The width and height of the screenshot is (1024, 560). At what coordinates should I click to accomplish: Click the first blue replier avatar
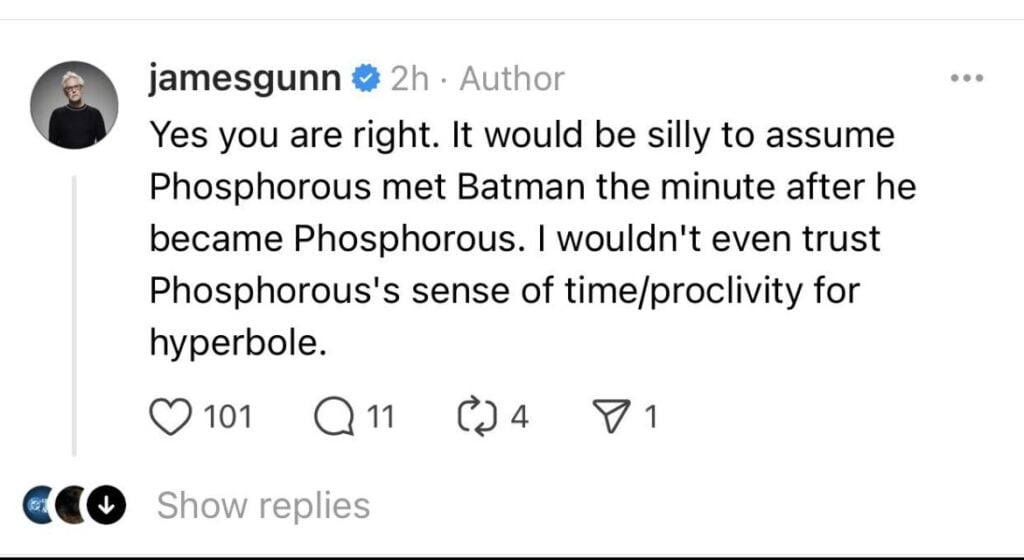38,505
